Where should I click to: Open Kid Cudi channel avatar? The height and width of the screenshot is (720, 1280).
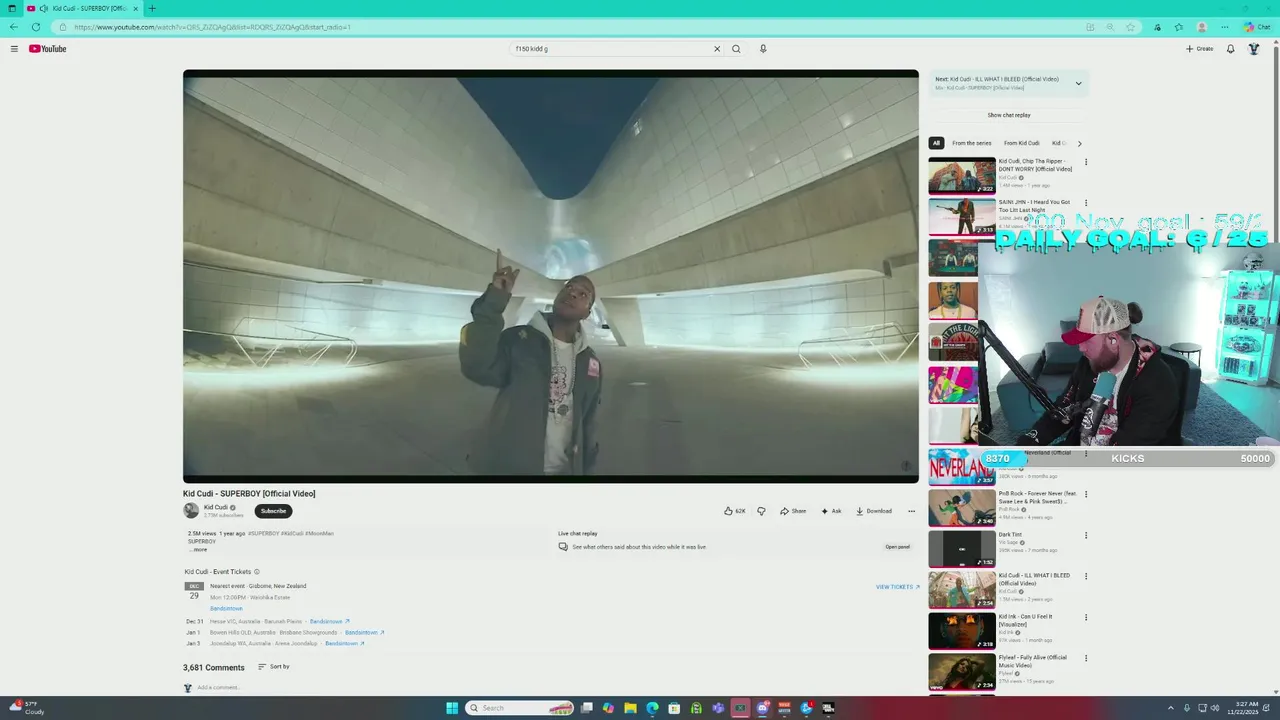(191, 510)
